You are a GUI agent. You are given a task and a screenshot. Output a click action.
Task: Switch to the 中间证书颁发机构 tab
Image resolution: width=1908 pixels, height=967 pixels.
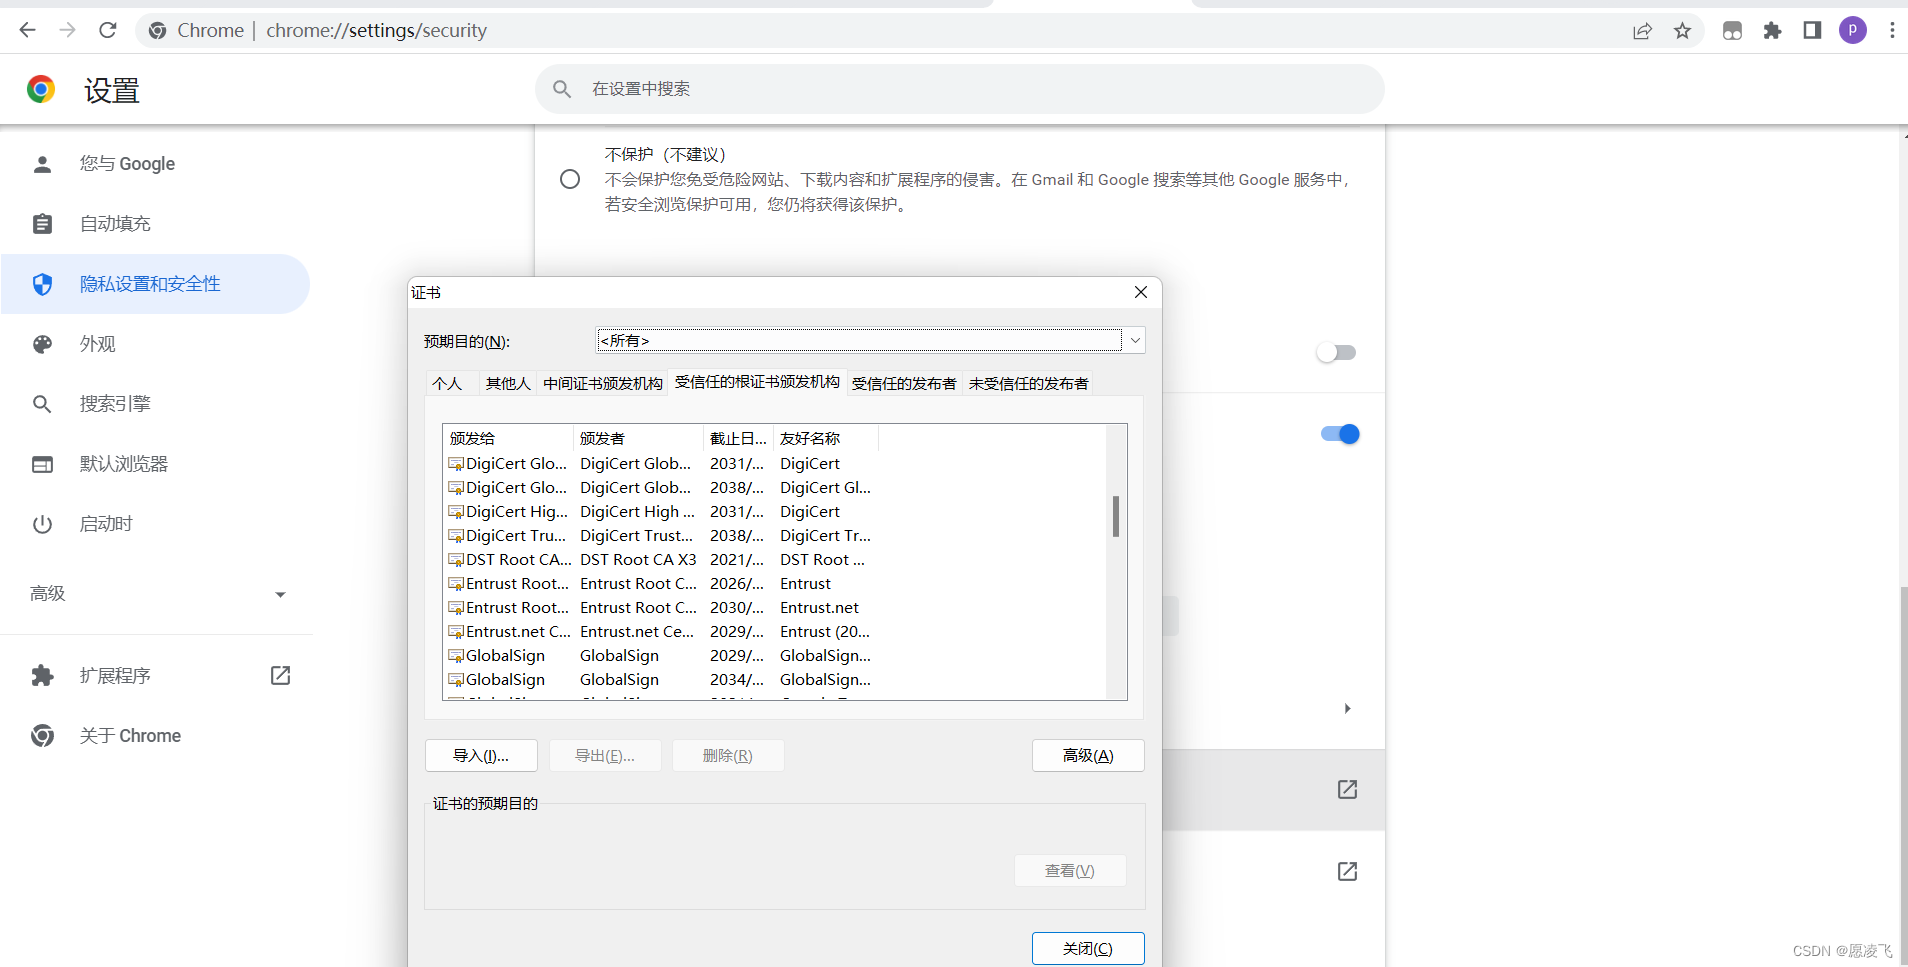[x=603, y=384]
